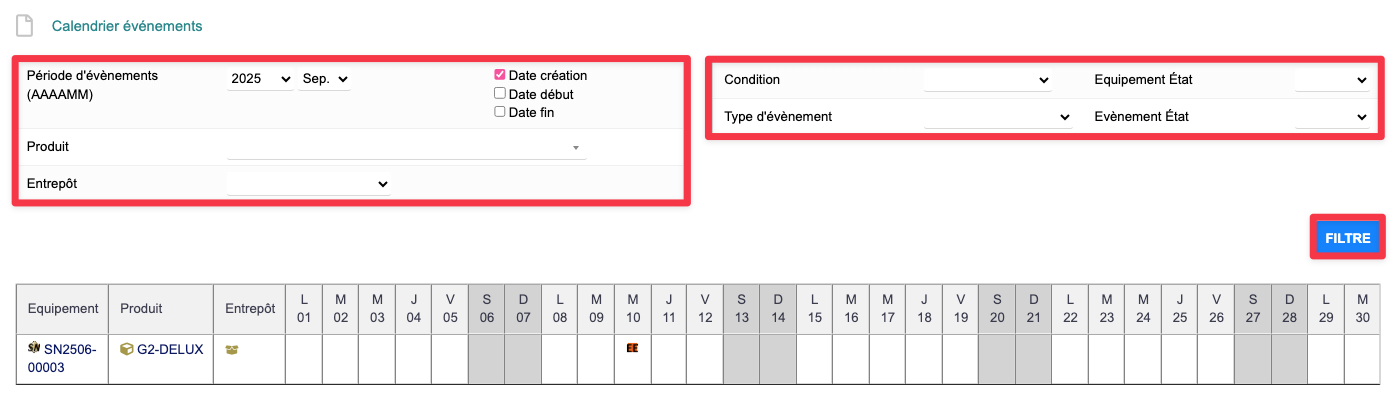
Task: Open the event icon on day 10
Action: 632,348
